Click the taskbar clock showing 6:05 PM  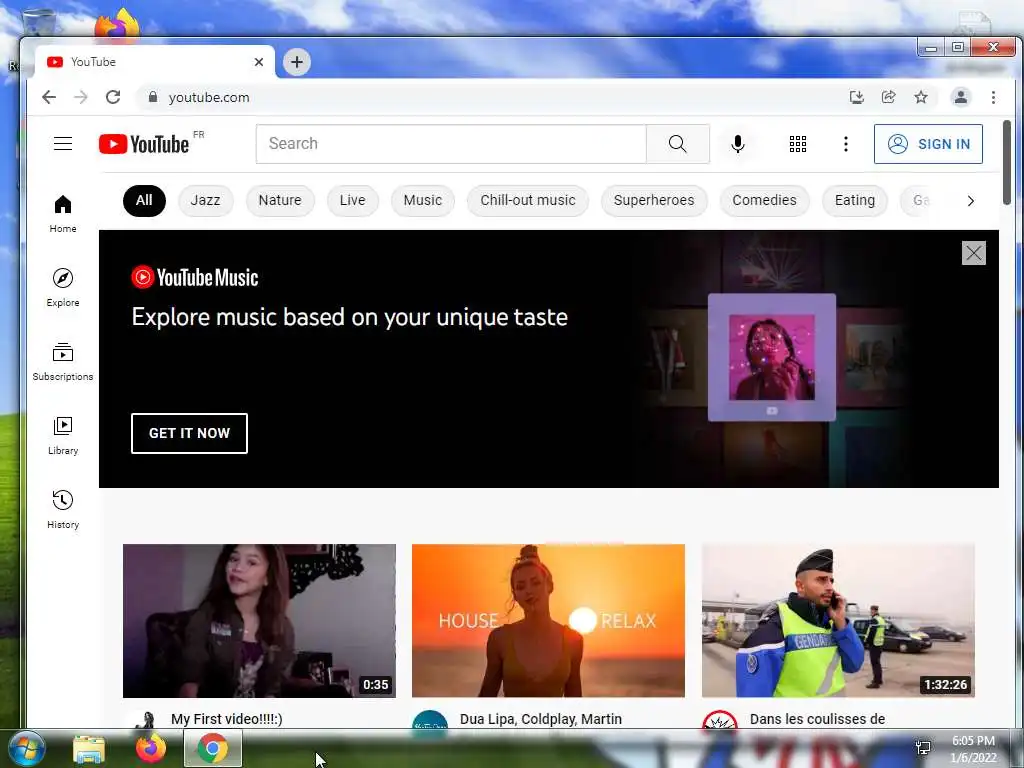973,748
